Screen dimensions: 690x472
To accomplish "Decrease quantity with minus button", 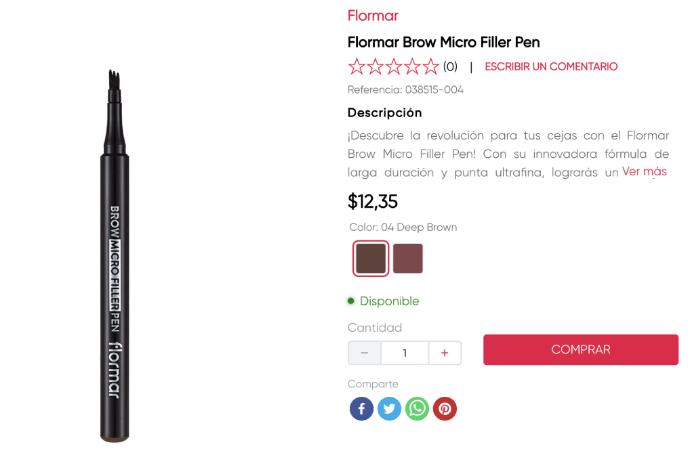I will (364, 353).
